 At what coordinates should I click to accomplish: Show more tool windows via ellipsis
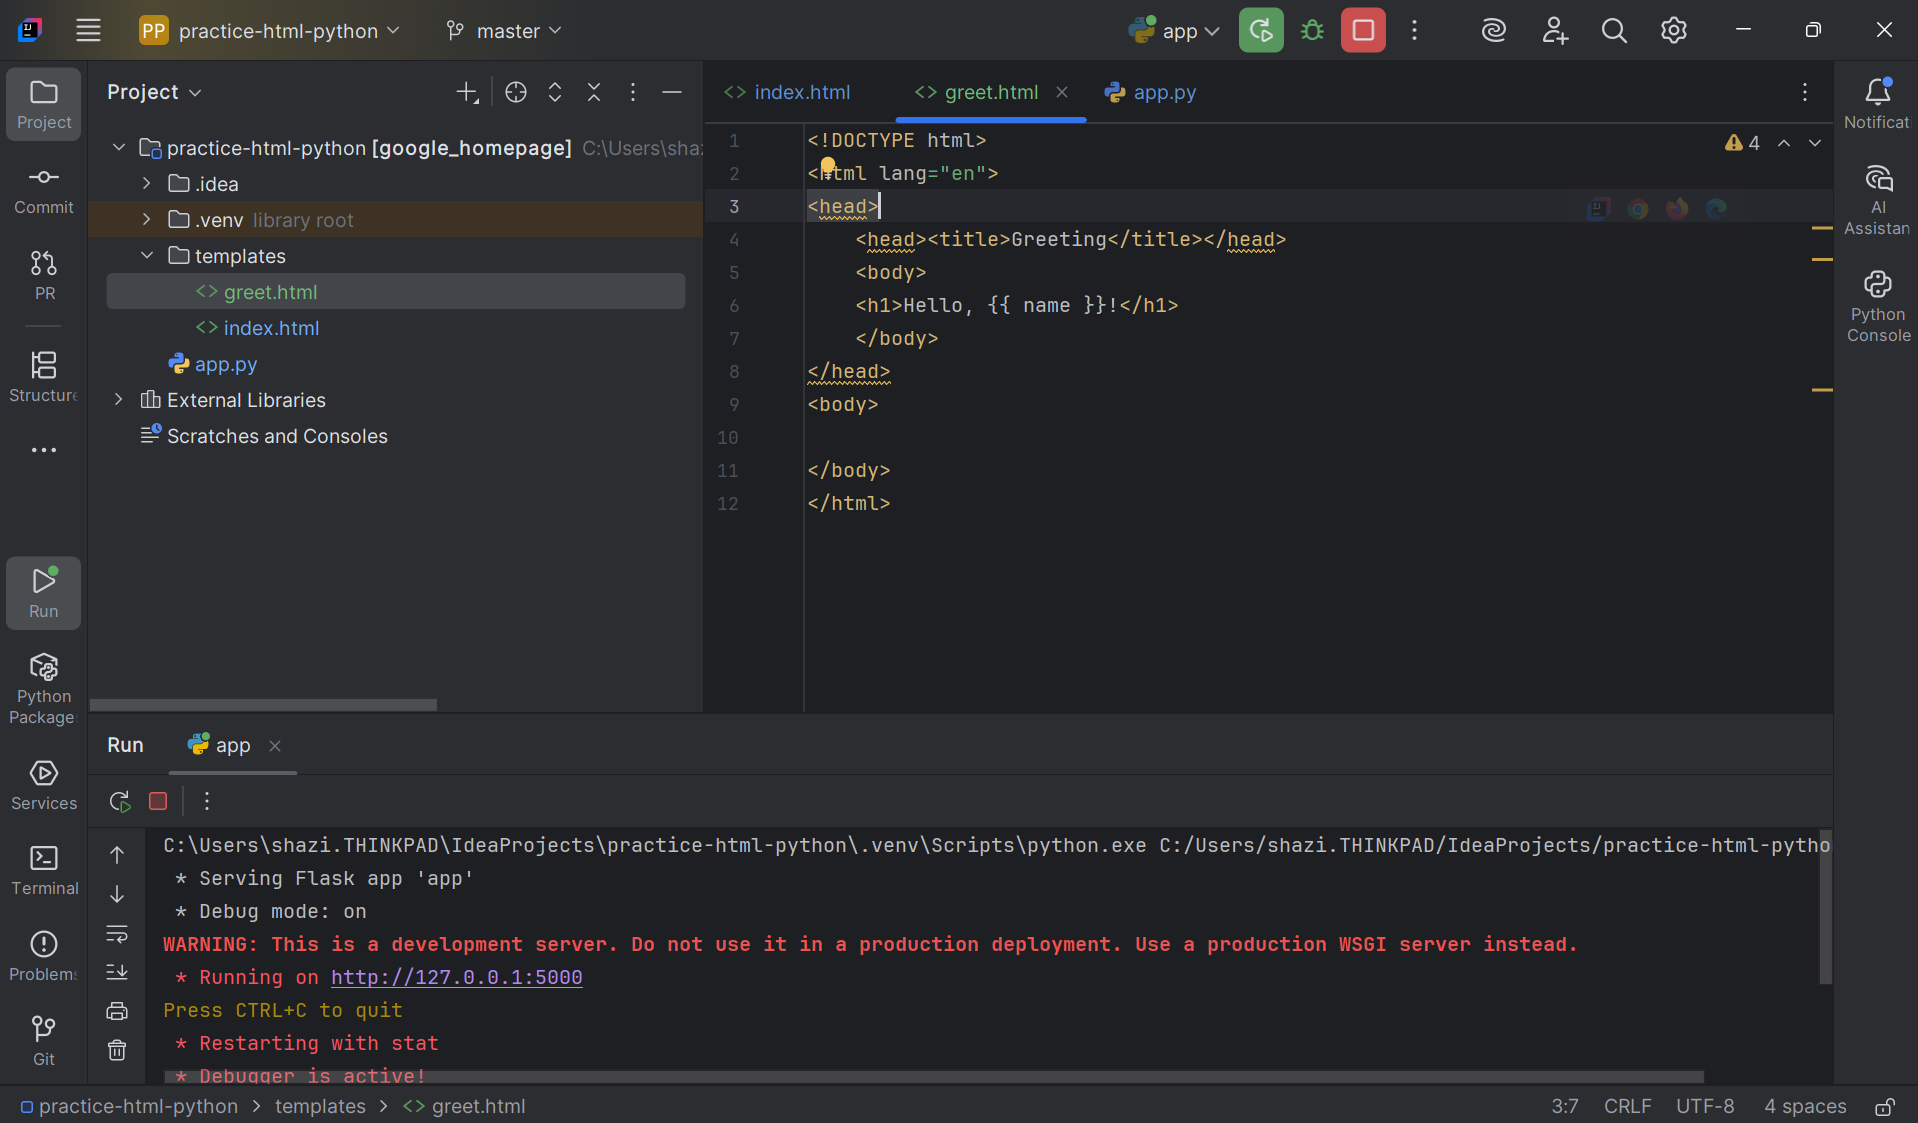tap(44, 450)
